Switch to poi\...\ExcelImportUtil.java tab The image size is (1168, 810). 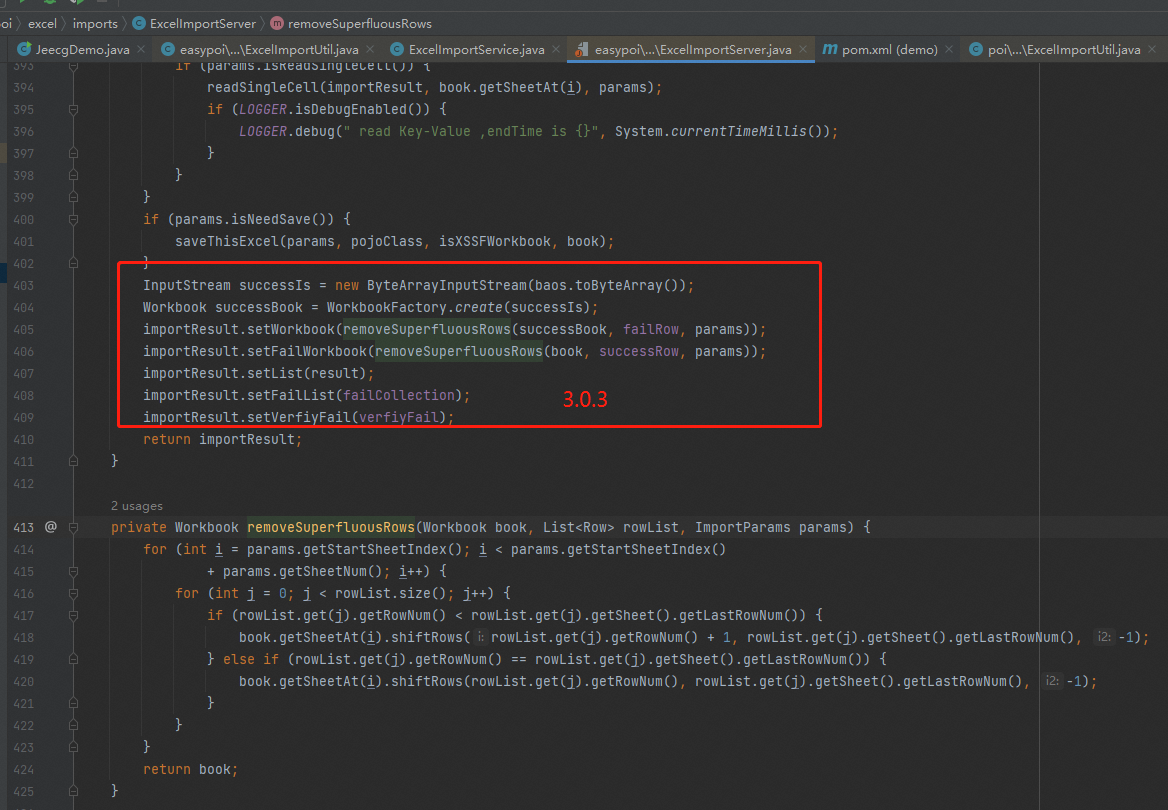1064,49
